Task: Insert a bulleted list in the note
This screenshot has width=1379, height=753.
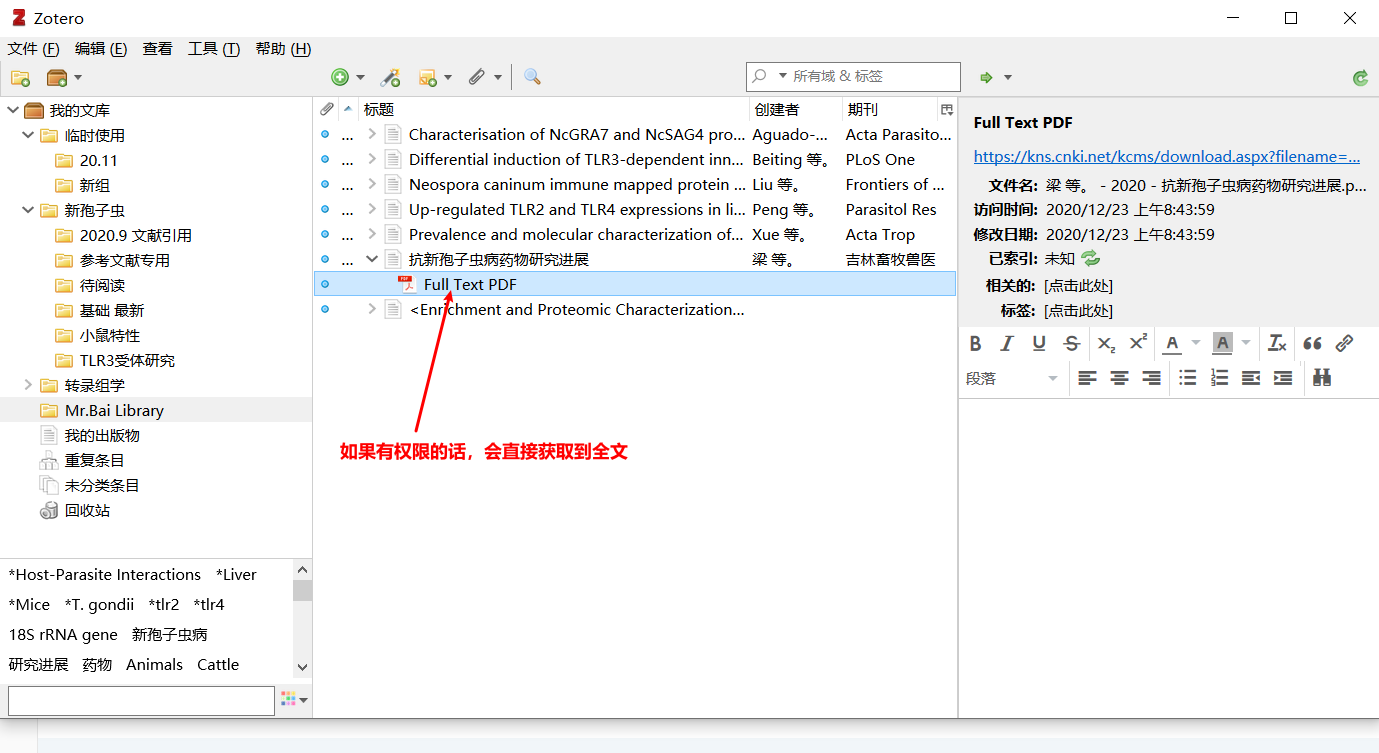Action: coord(1187,378)
